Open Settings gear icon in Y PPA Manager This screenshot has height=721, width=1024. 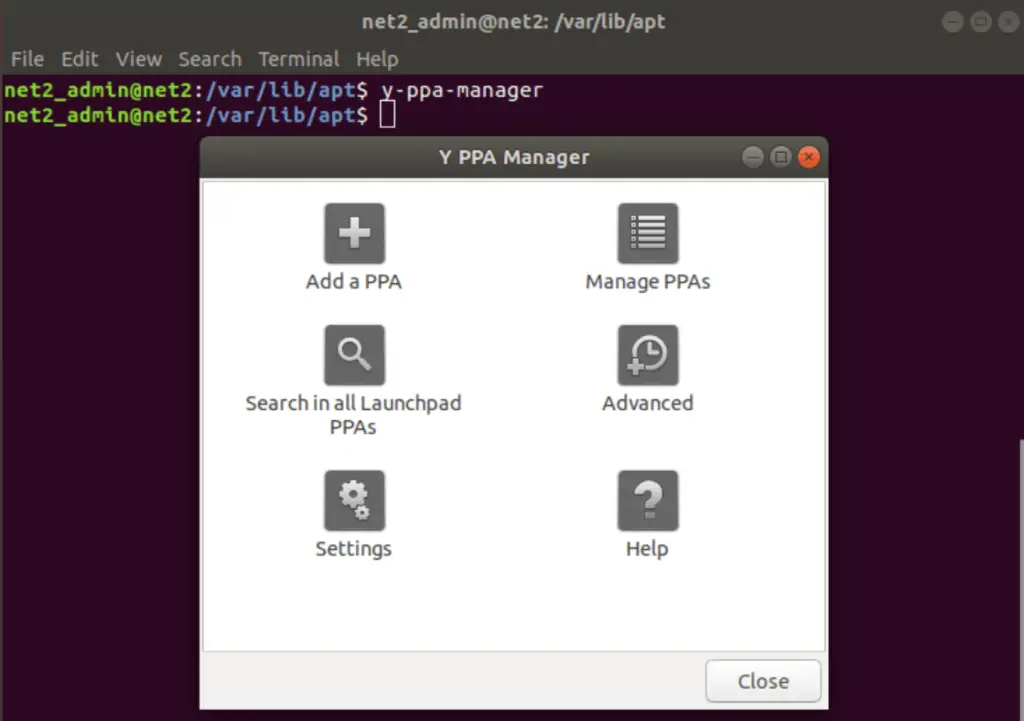pyautogui.click(x=354, y=500)
